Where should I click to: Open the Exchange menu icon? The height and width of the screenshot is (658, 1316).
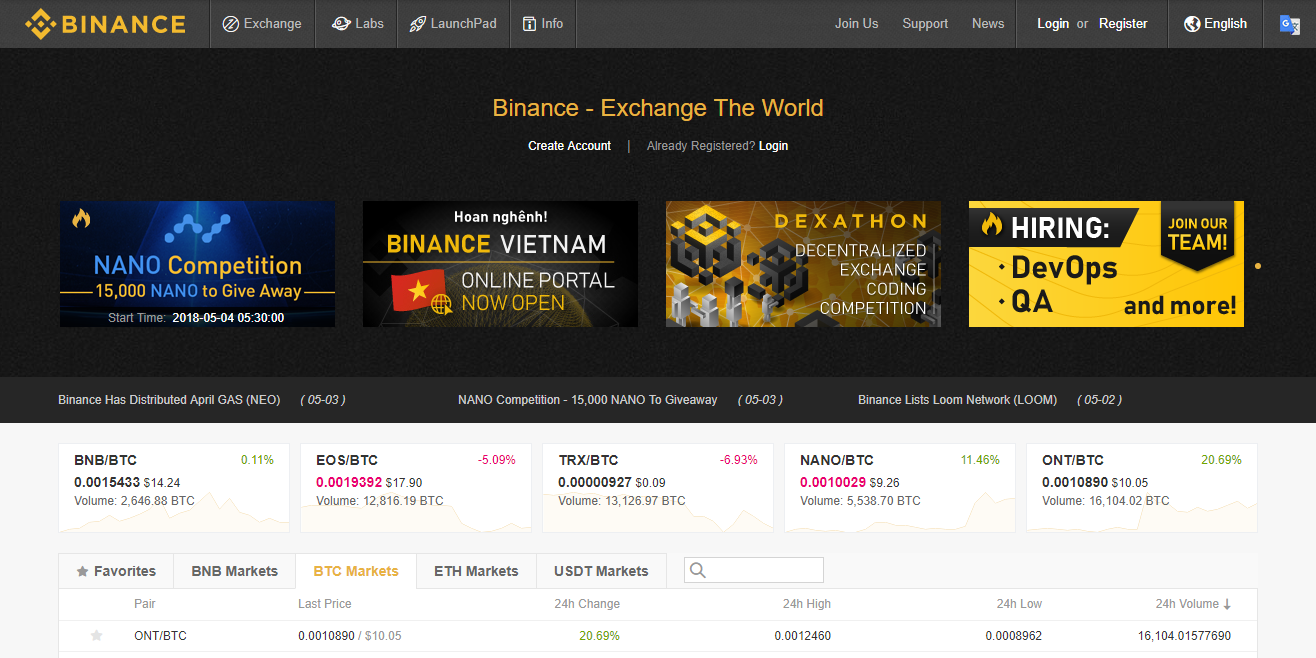231,24
